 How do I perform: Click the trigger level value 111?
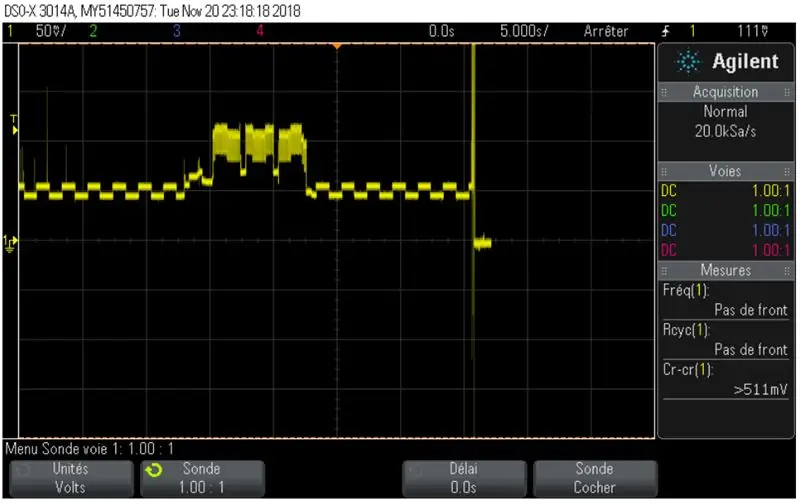(753, 31)
